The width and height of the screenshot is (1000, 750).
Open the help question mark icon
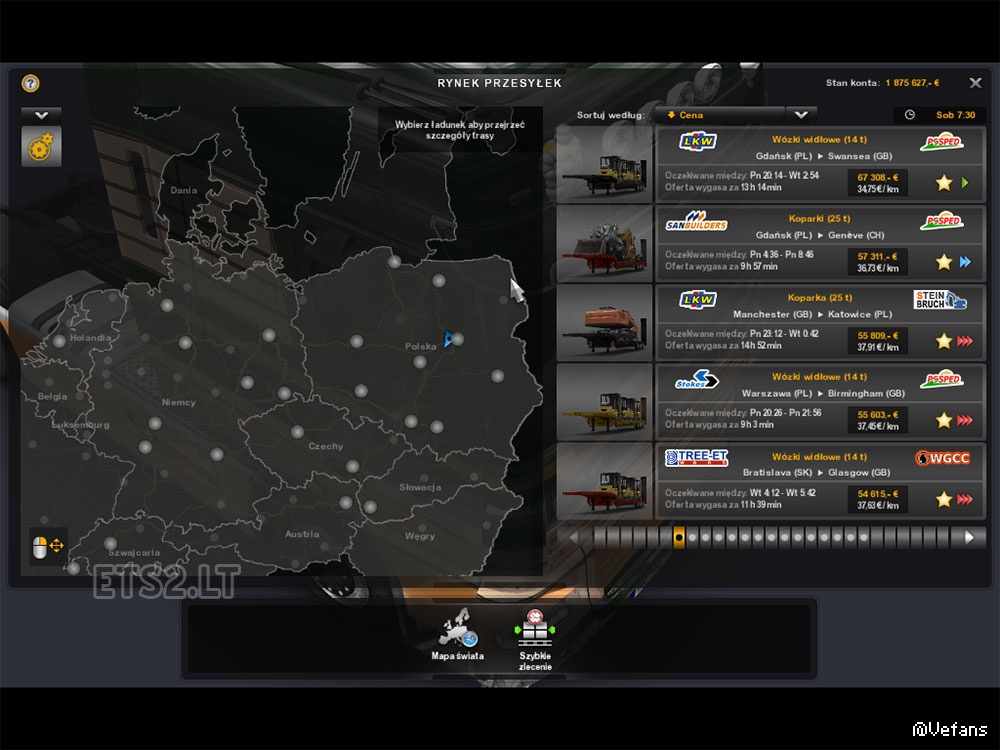pyautogui.click(x=30, y=84)
